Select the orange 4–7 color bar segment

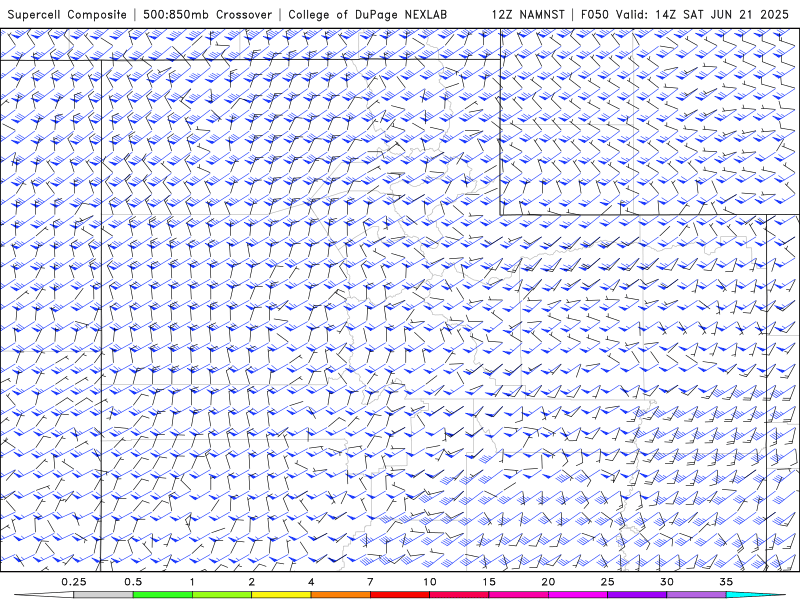[x=340, y=595]
